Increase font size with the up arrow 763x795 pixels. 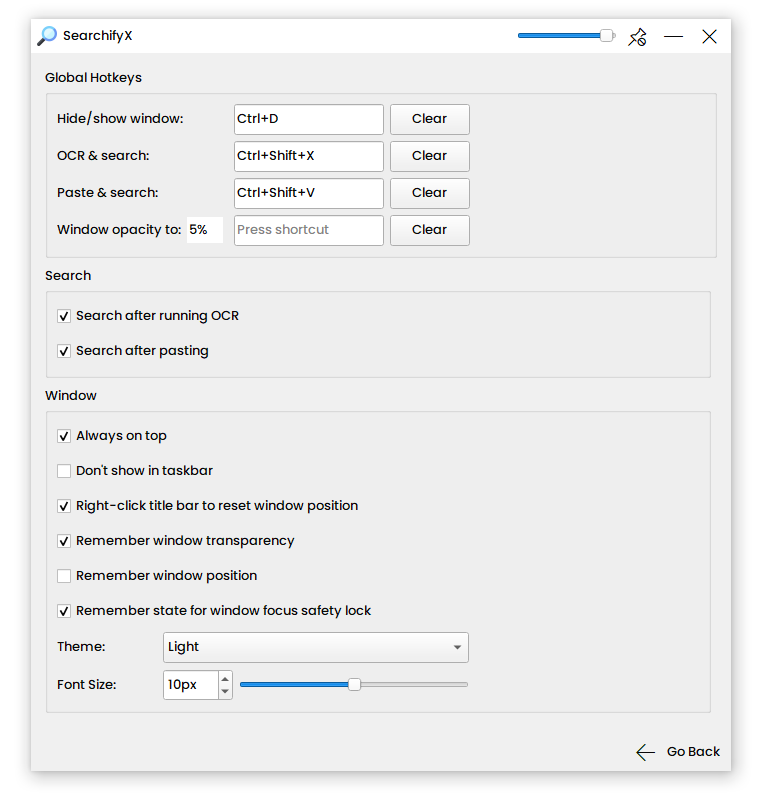[x=225, y=678]
